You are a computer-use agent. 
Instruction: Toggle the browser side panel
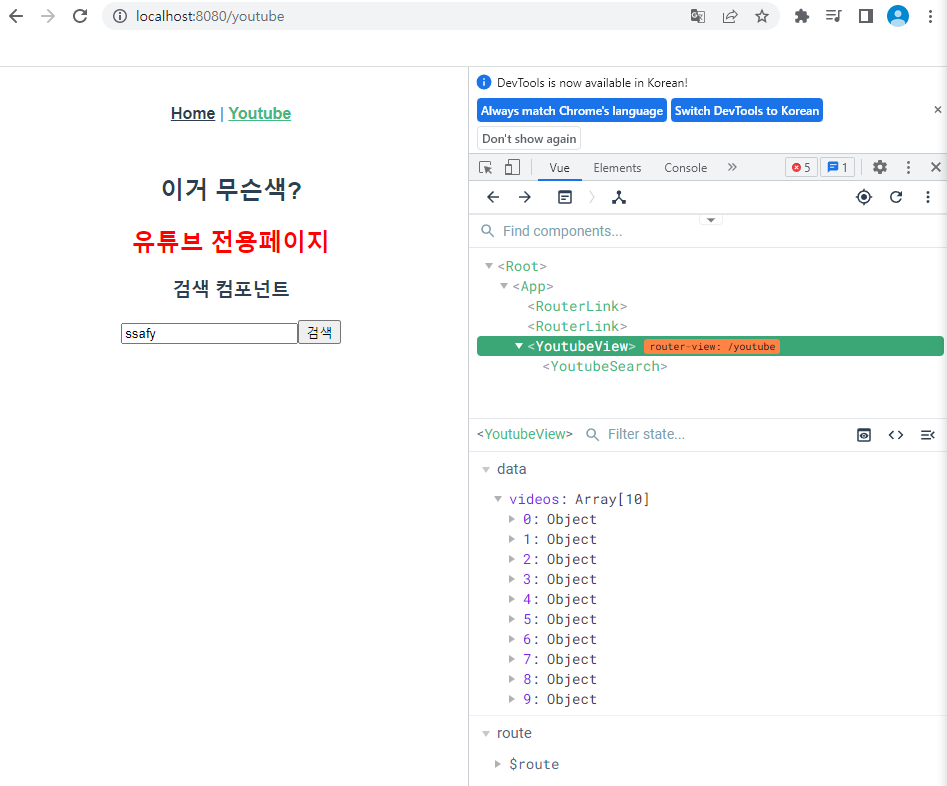coord(865,16)
